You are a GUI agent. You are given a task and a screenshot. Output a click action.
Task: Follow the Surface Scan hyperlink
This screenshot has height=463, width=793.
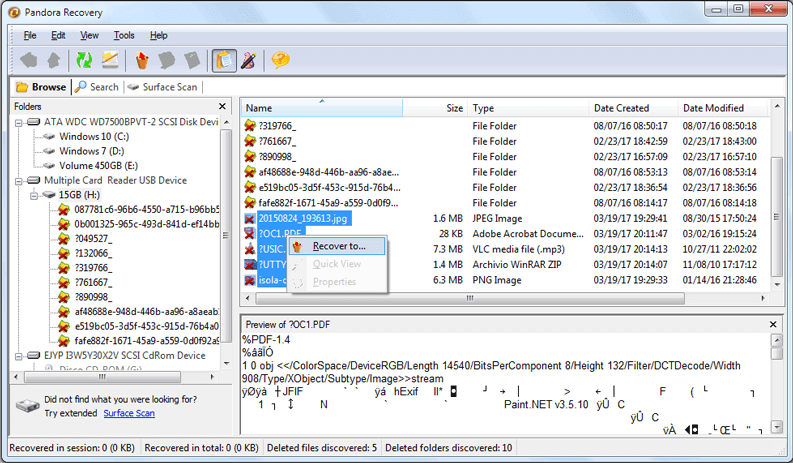pyautogui.click(x=129, y=413)
